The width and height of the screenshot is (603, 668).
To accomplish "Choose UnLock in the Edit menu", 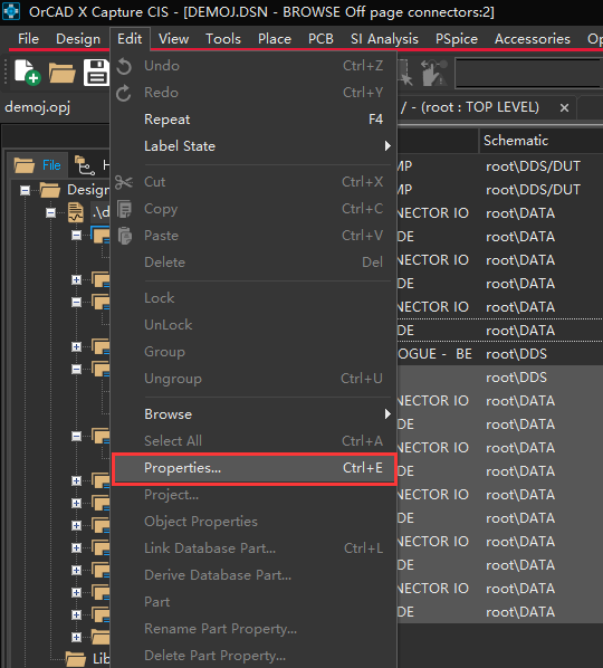I will 254,325.
